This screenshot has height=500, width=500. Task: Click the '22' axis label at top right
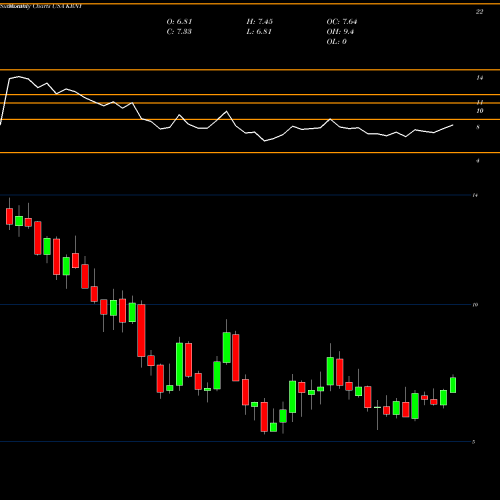click(x=479, y=12)
